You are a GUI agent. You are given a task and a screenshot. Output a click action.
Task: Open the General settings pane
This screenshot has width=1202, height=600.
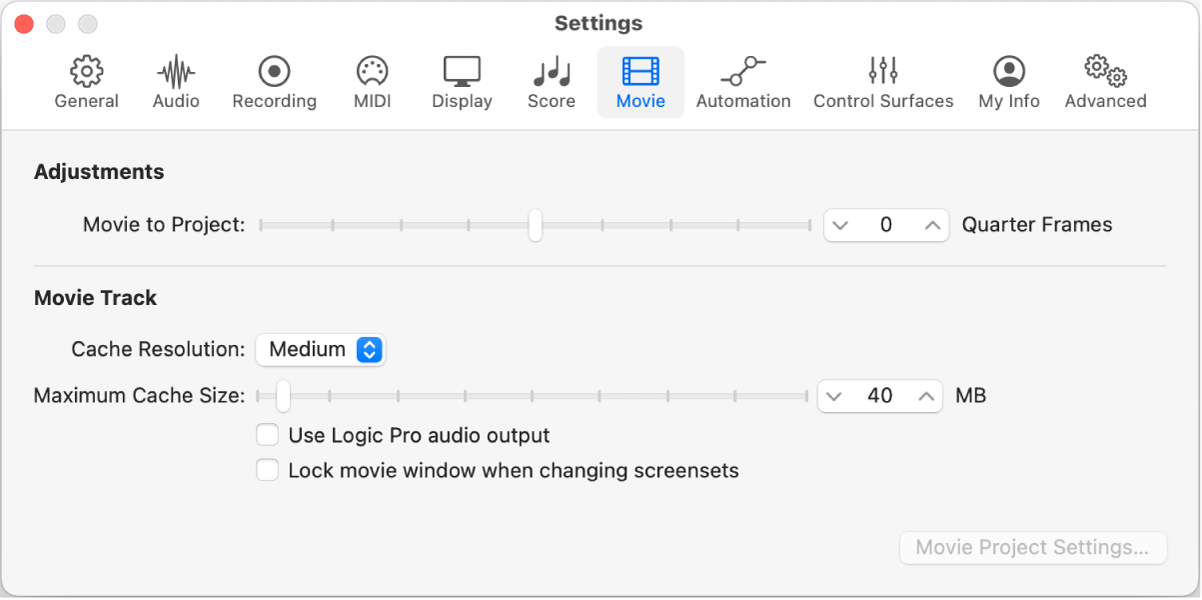click(87, 82)
